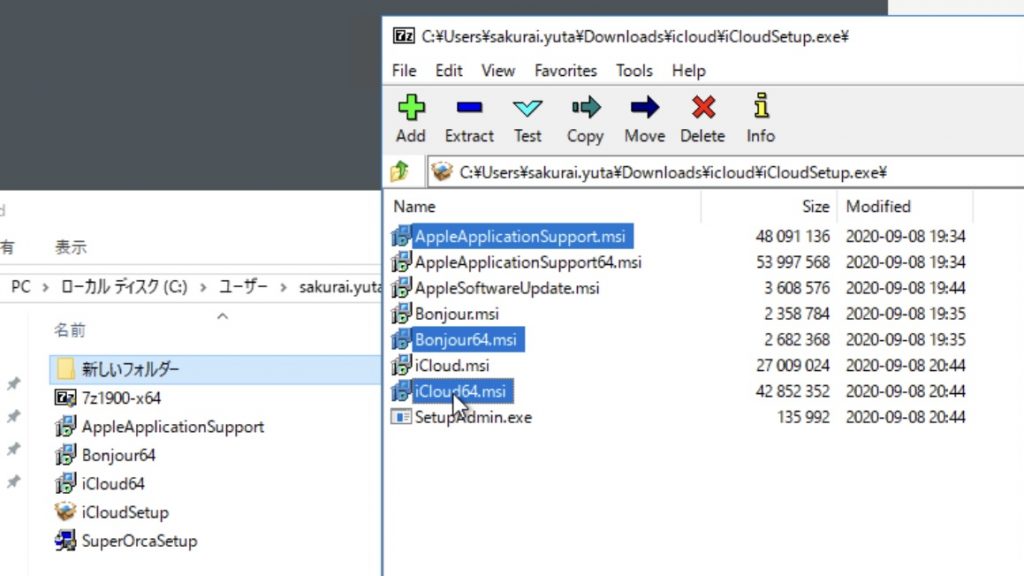Select the Bonjour64 file name in Explorer
The height and width of the screenshot is (576, 1024).
[118, 455]
